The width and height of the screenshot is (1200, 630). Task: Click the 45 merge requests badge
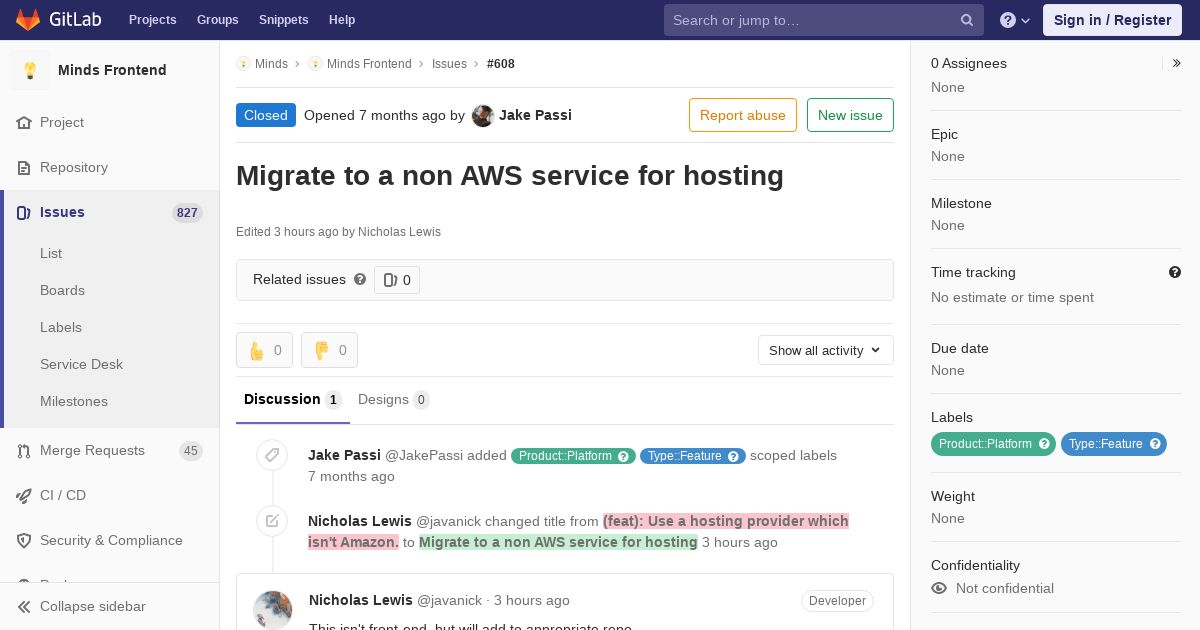pyautogui.click(x=190, y=451)
